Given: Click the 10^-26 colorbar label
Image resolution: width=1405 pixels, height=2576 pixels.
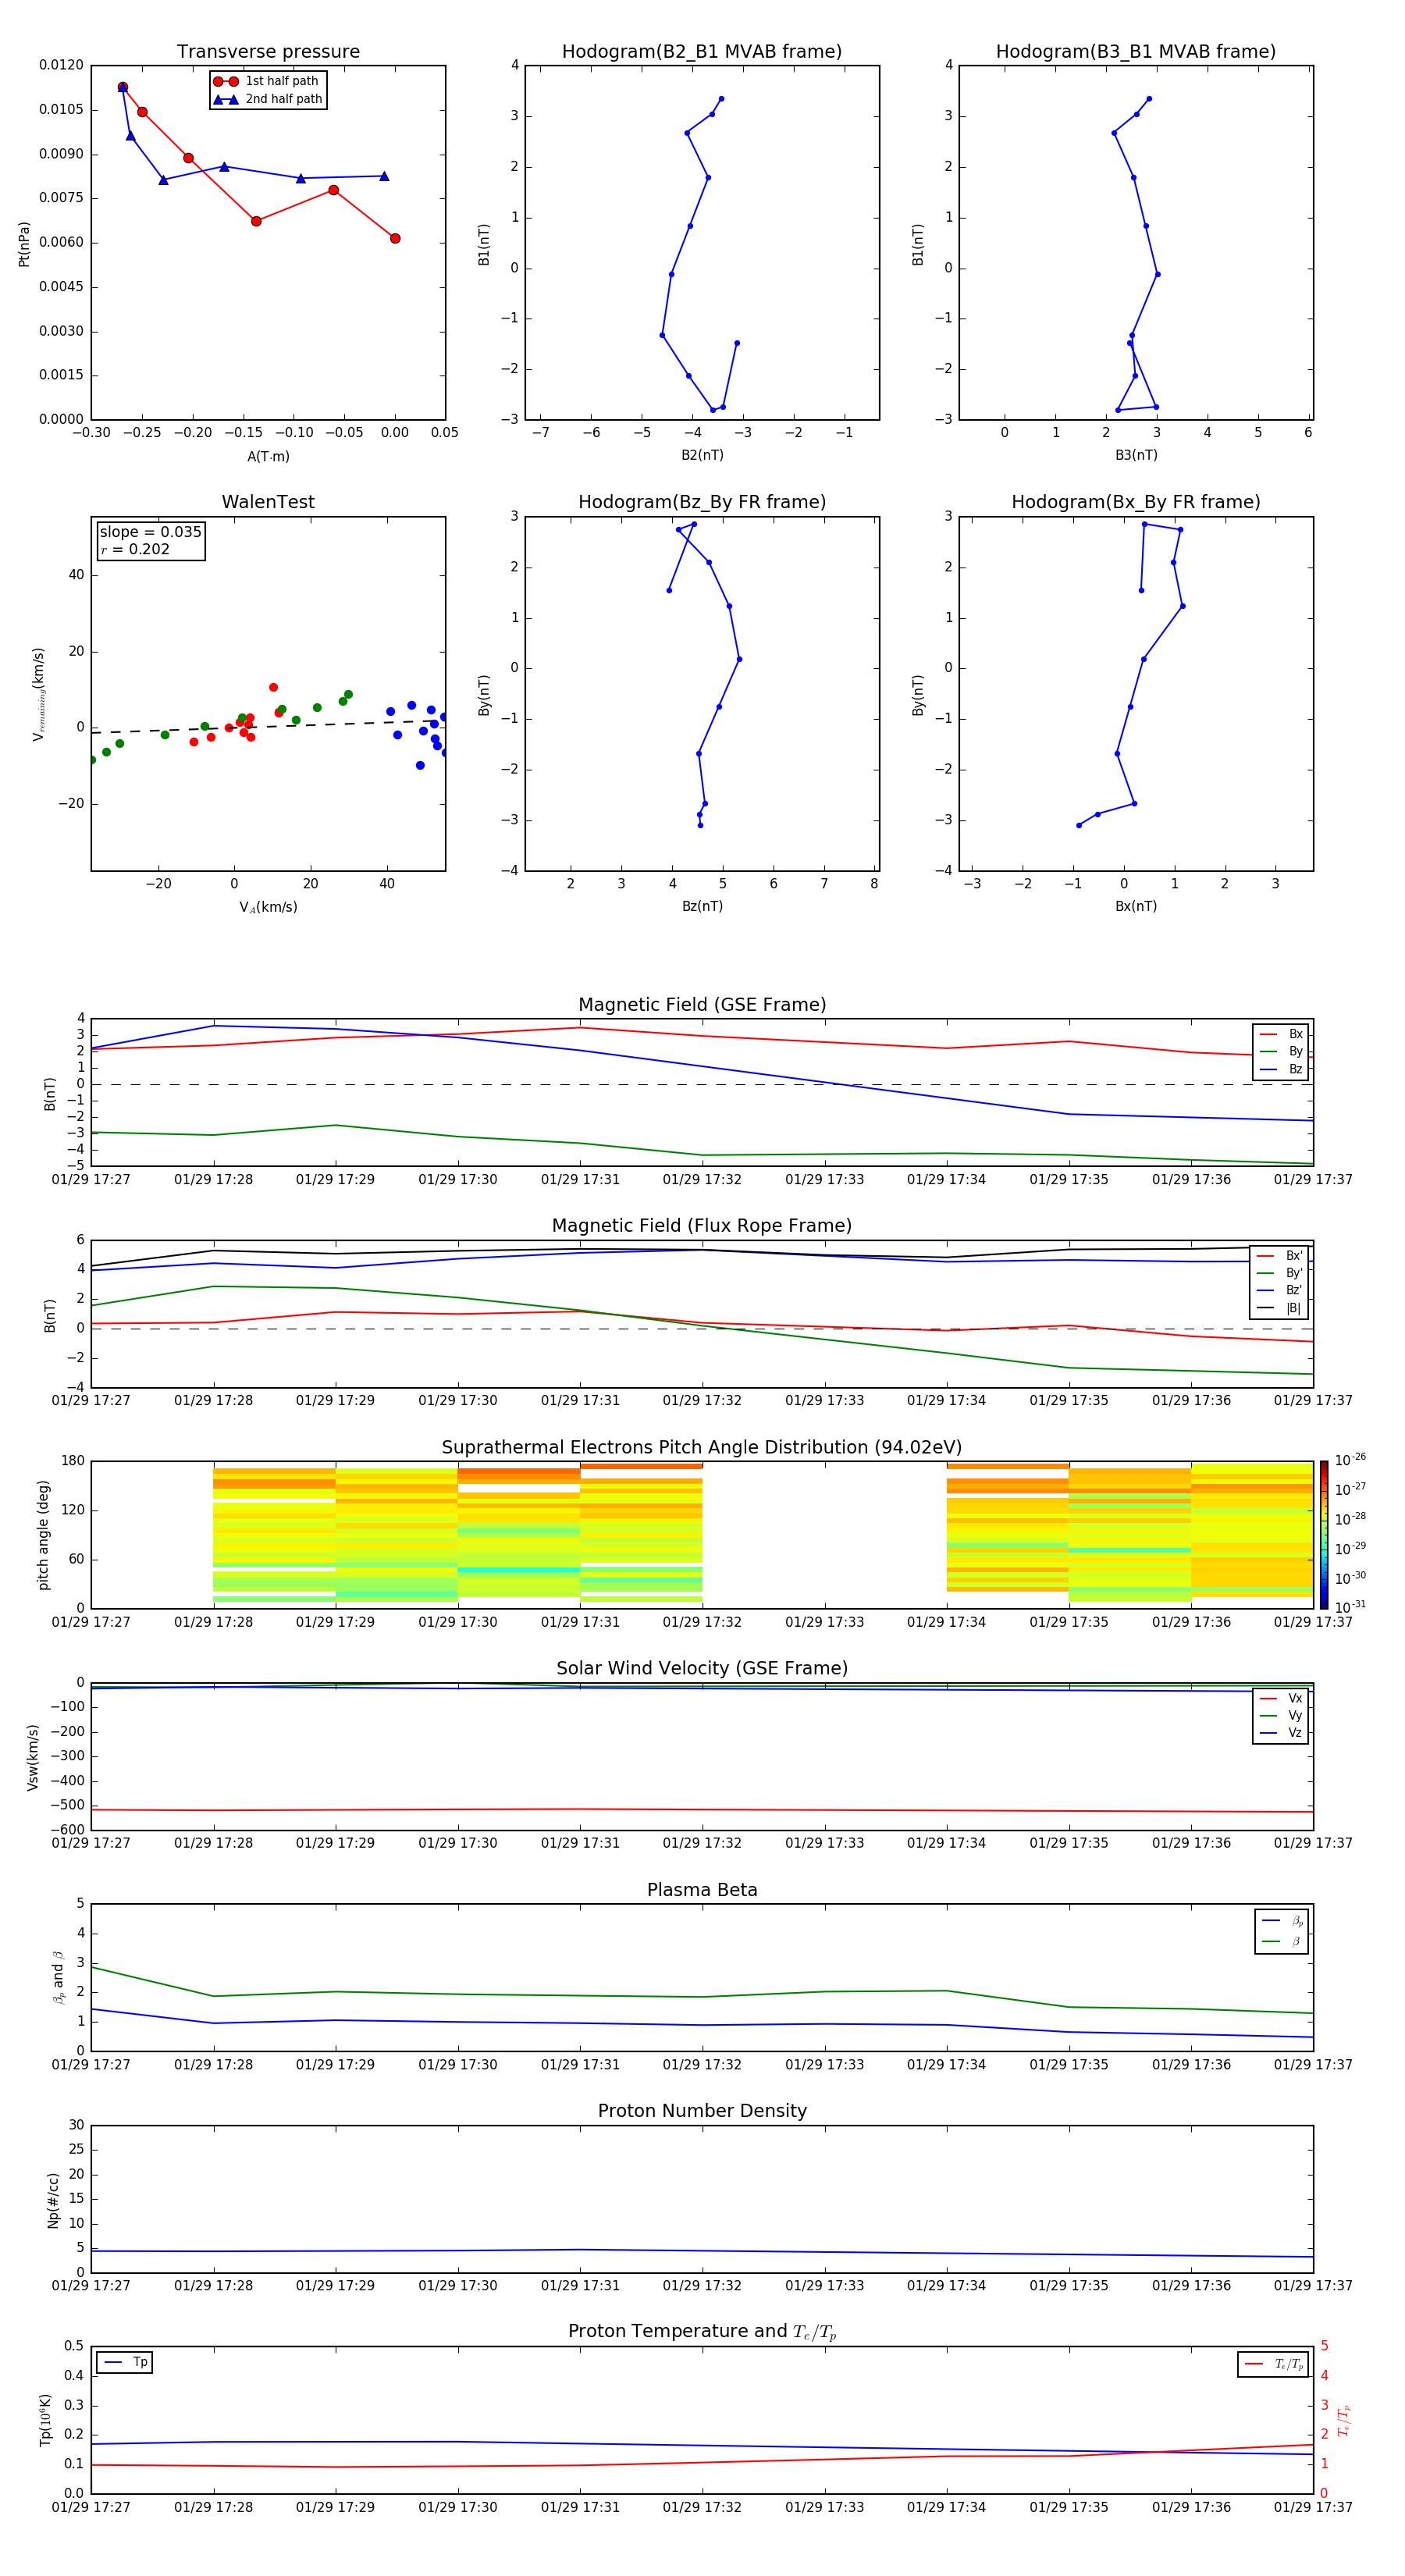Looking at the screenshot, I should click(x=1350, y=1460).
